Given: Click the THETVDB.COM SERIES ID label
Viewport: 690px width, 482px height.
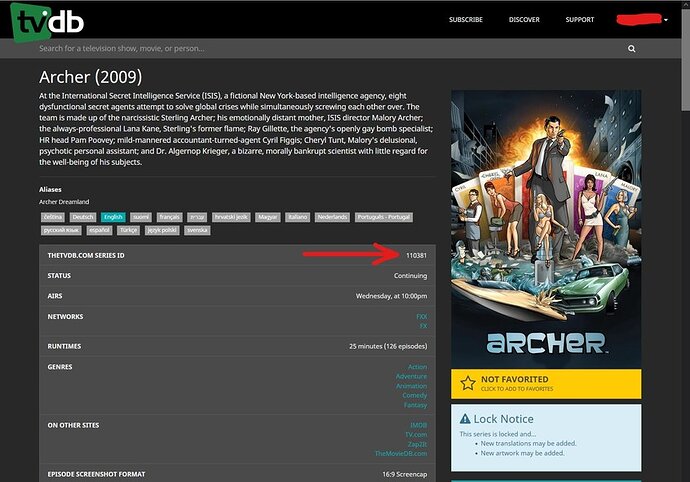Looking at the screenshot, I should (x=86, y=255).
